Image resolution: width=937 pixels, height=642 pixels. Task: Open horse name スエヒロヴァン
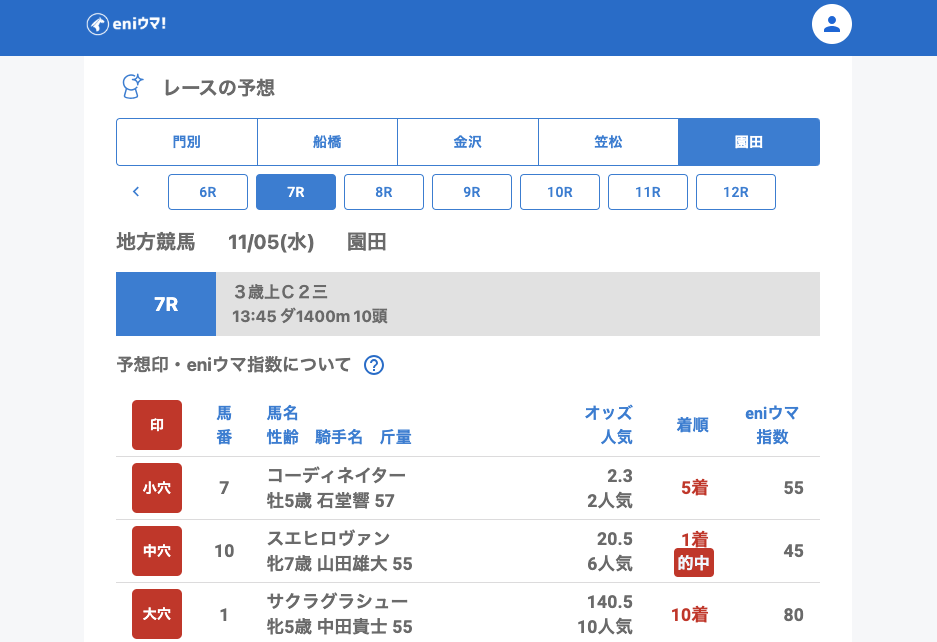pyautogui.click(x=328, y=538)
